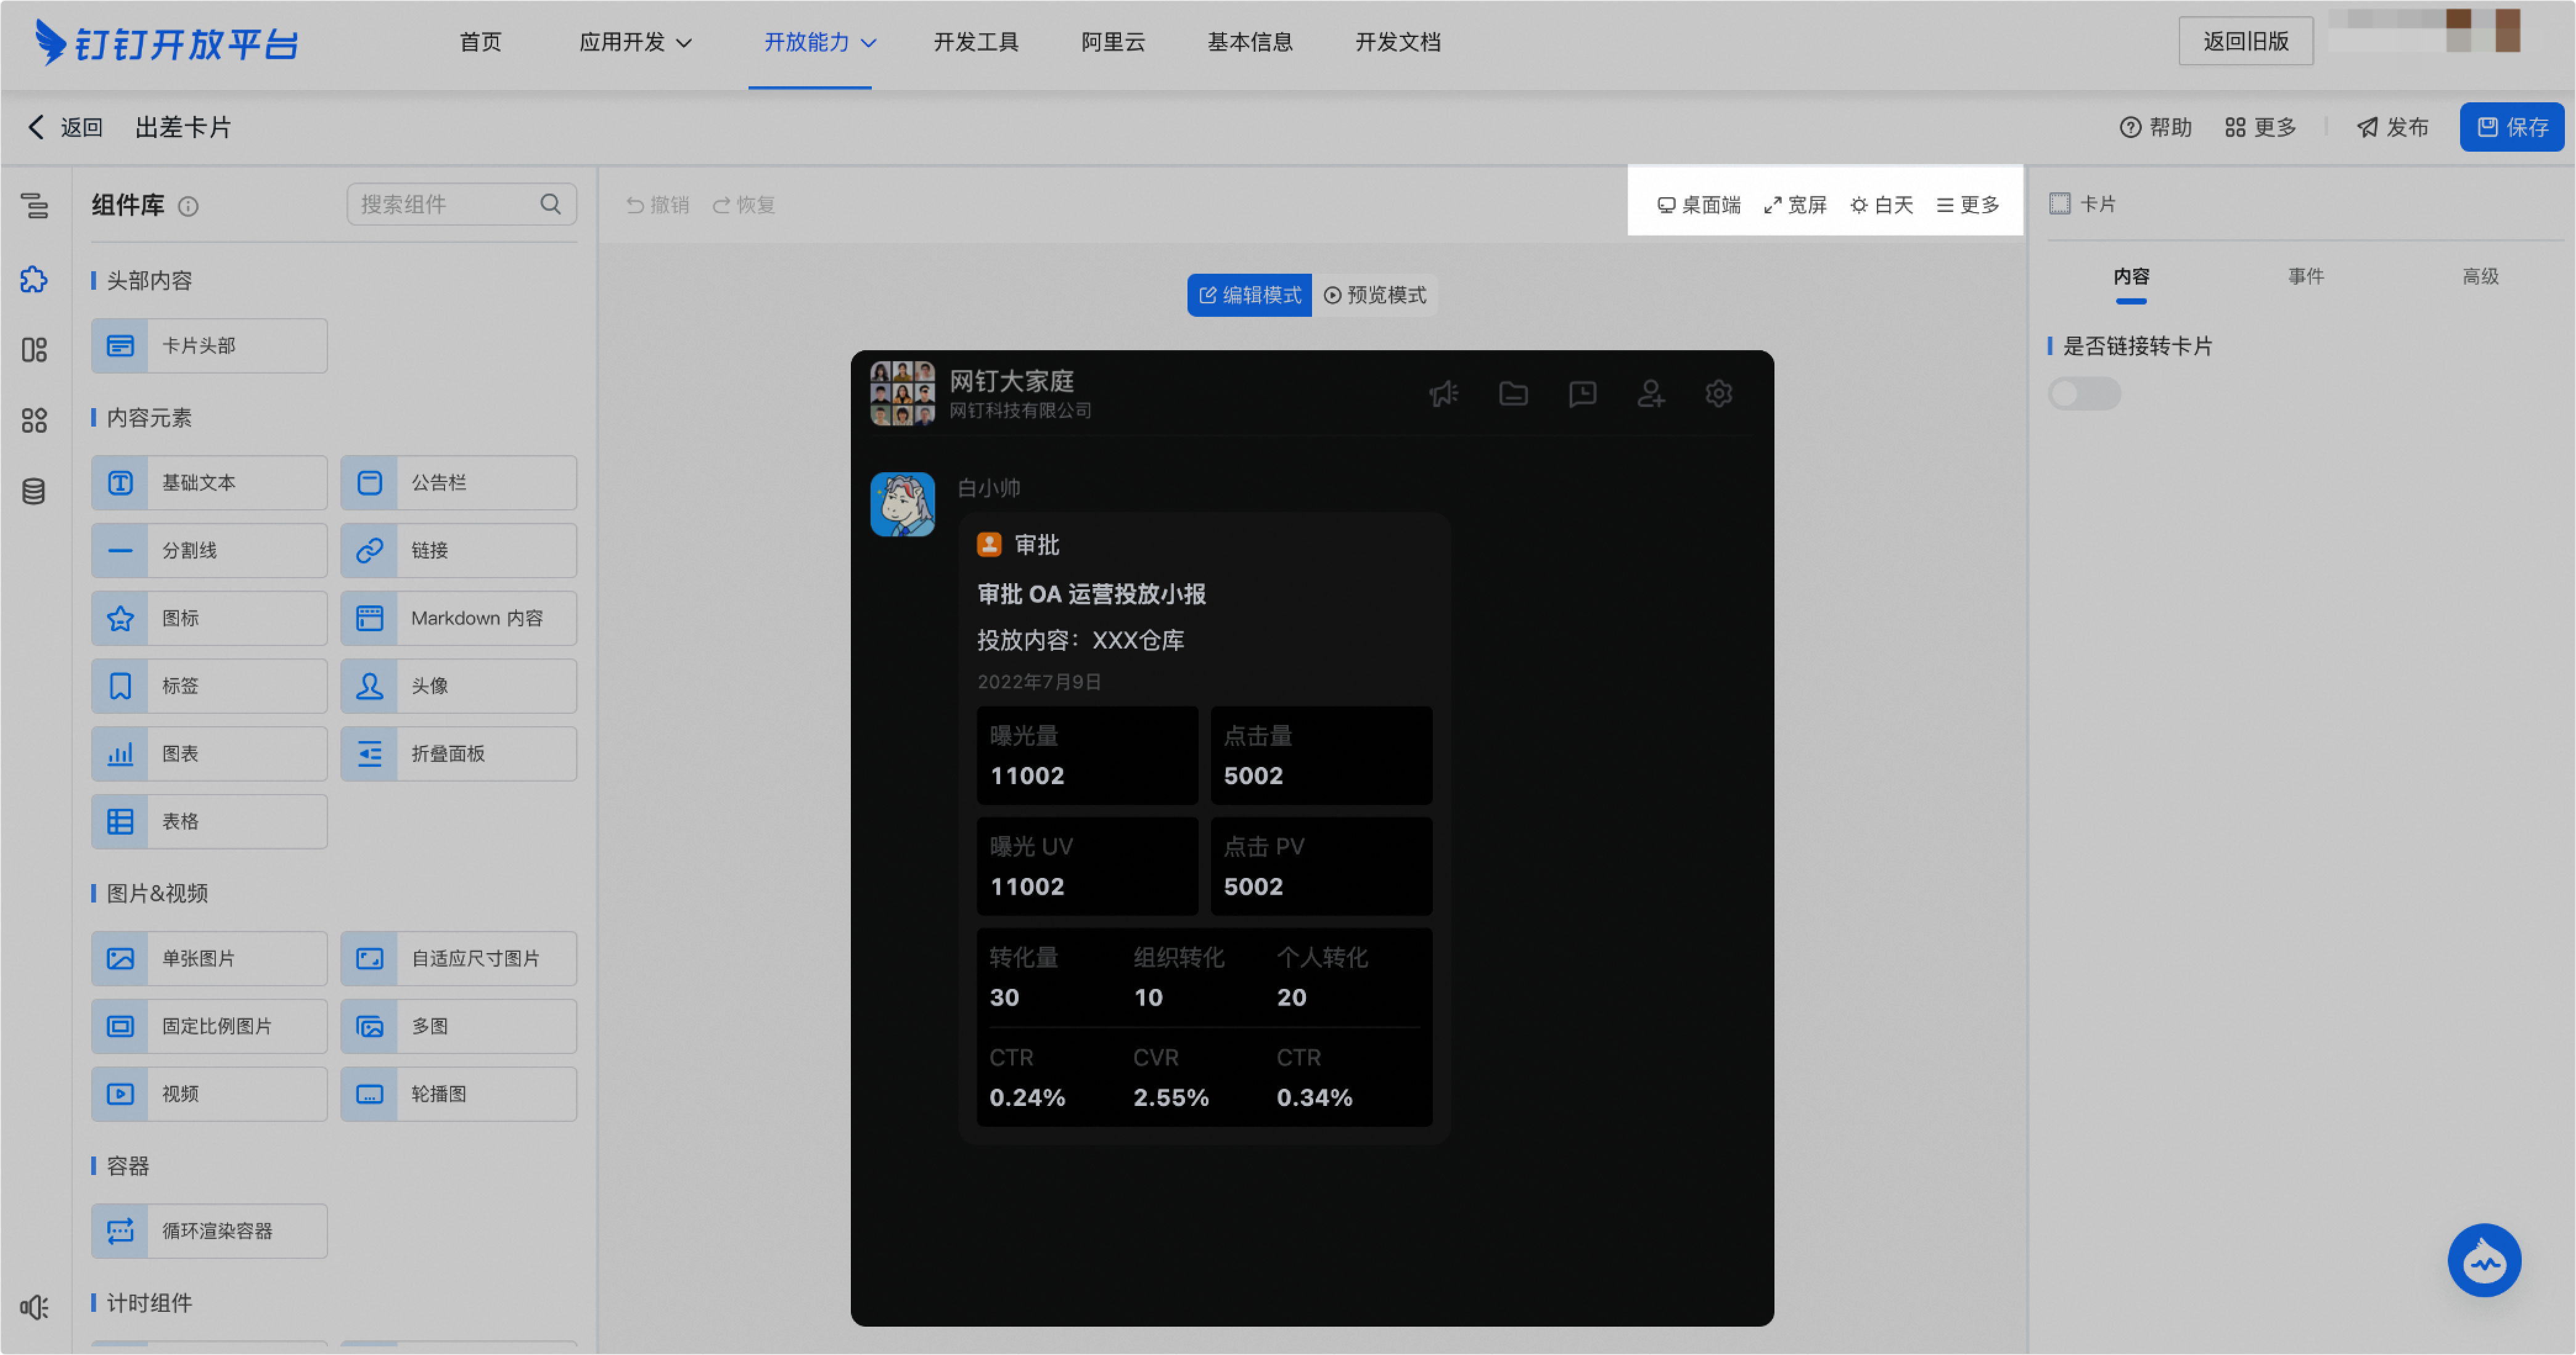The width and height of the screenshot is (2576, 1355).
Task: Click the folder icon in chat header
Action: pos(1513,393)
